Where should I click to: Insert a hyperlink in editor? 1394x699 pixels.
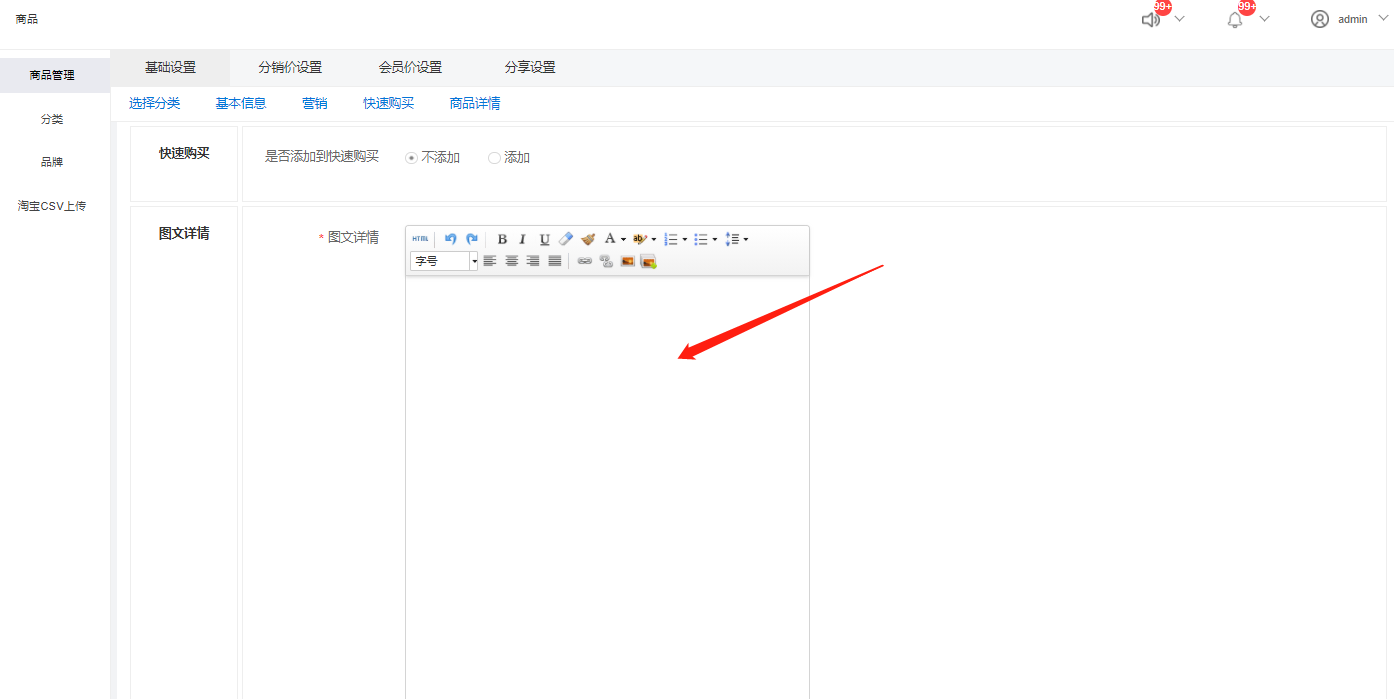point(585,261)
